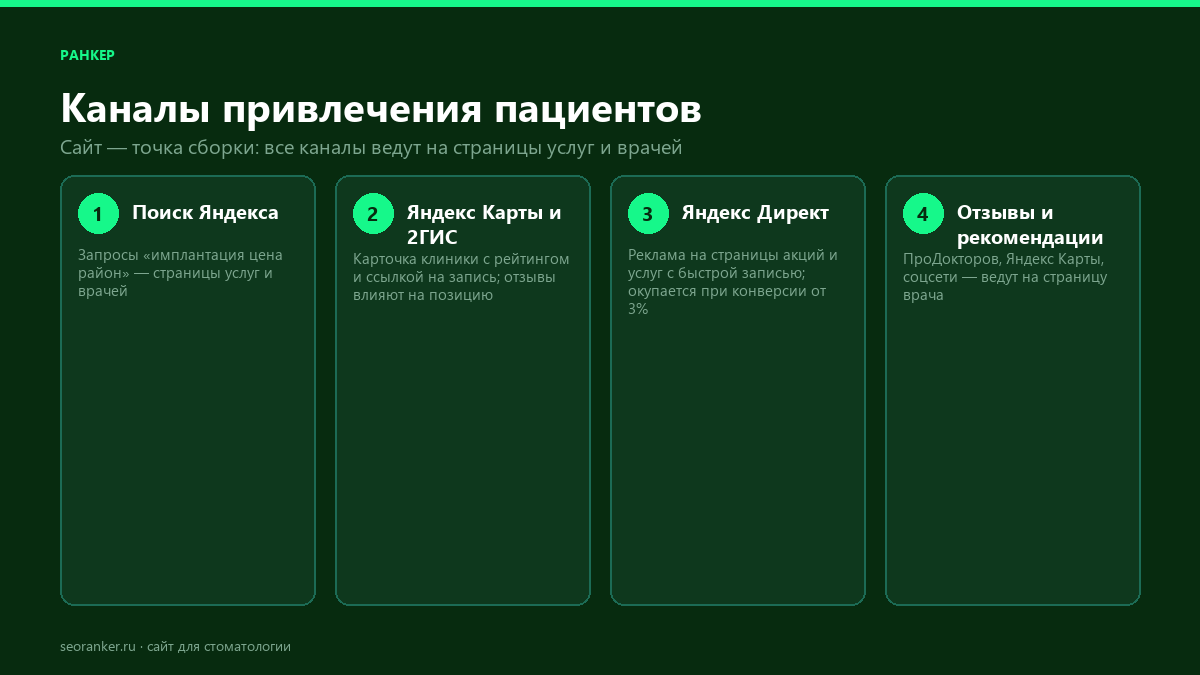Click the number 4 circle badge
This screenshot has height=675, width=1200.
923,213
